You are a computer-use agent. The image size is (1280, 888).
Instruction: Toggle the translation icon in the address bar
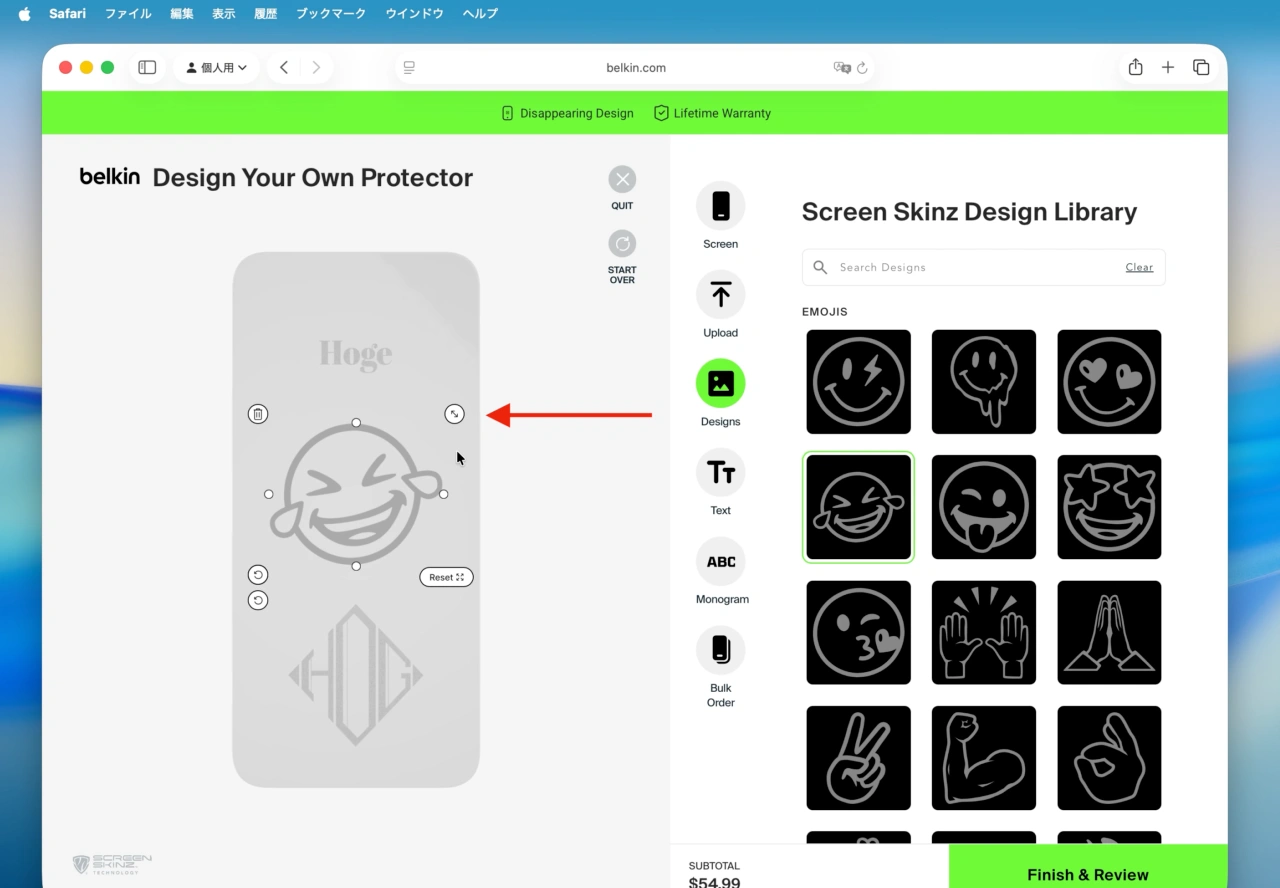pos(843,67)
